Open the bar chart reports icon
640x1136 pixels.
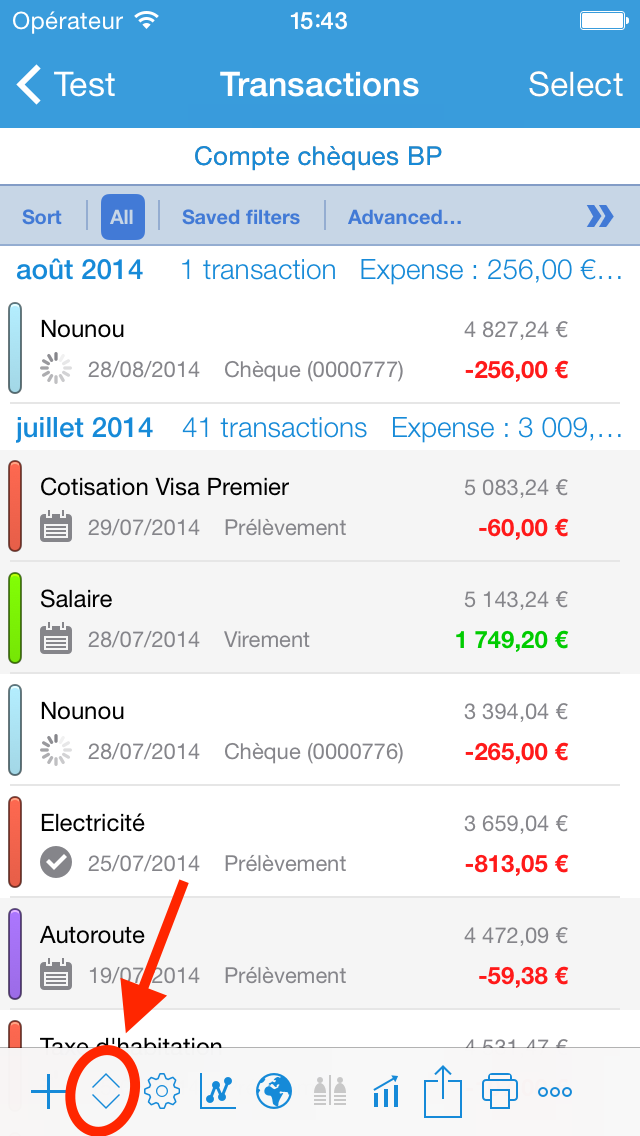point(385,1090)
